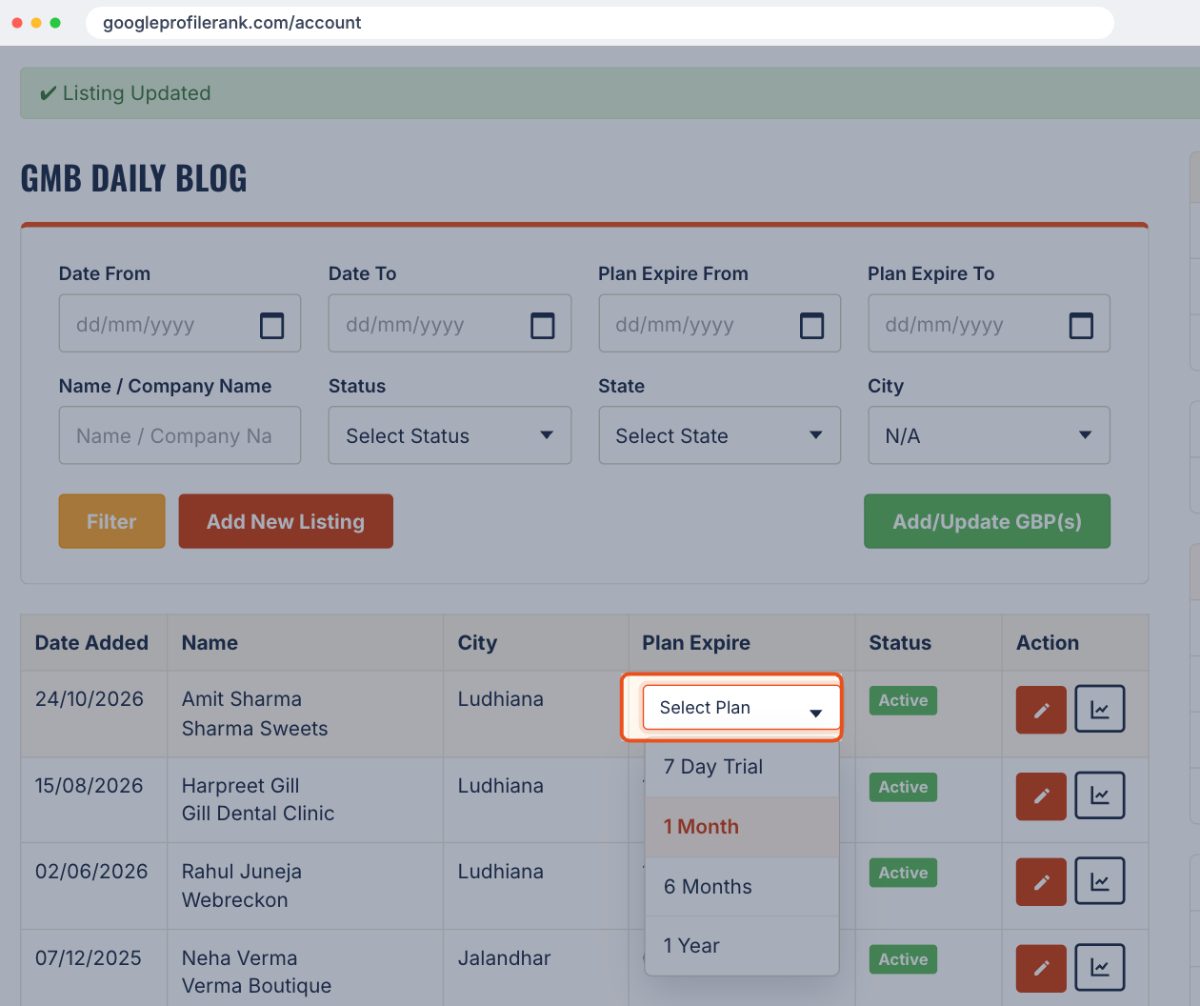Image resolution: width=1200 pixels, height=1006 pixels.
Task: Click the date 15/08/2026
Action: [89, 785]
